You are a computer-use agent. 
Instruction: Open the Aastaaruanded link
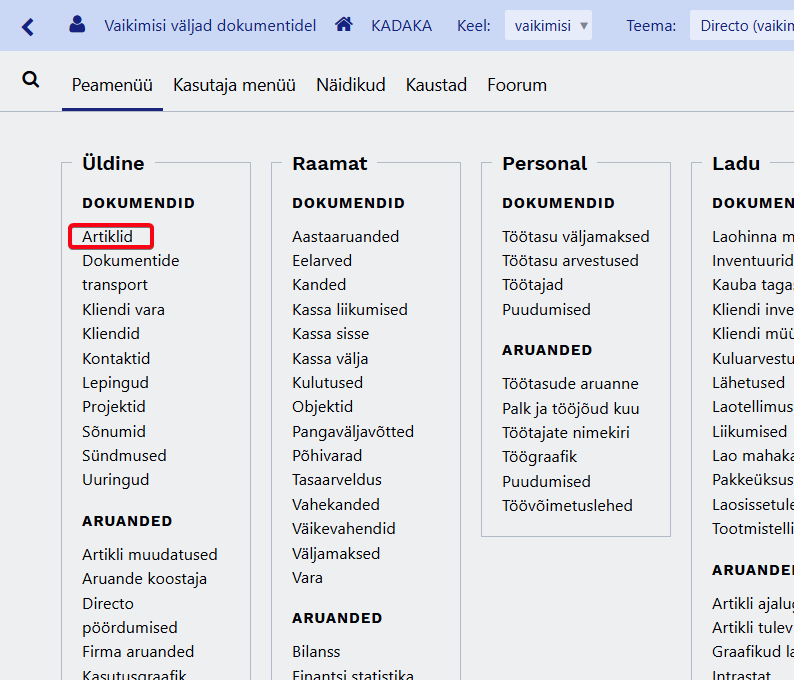(345, 237)
